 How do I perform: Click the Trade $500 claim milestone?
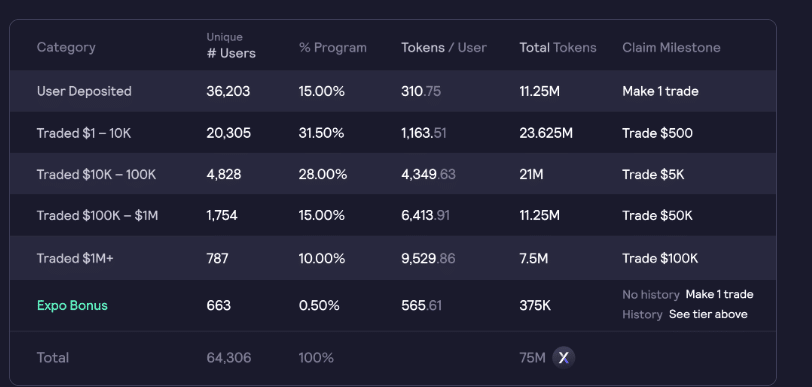(657, 133)
